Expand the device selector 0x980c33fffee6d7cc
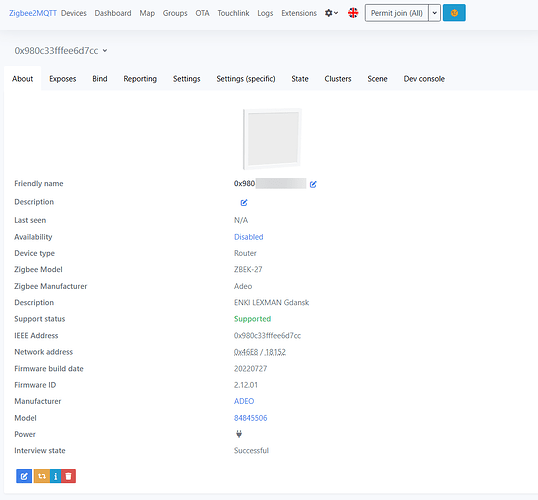The height and width of the screenshot is (500, 538). 61,51
